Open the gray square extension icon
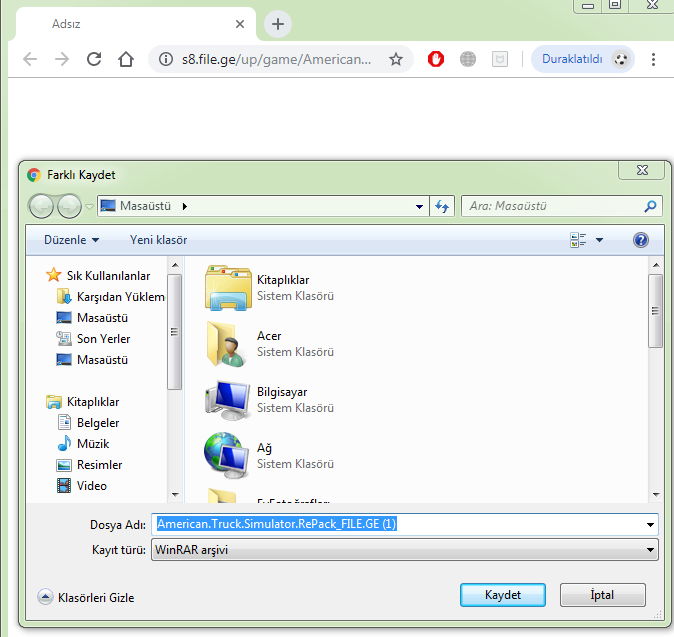This screenshot has width=674, height=637. [x=499, y=59]
